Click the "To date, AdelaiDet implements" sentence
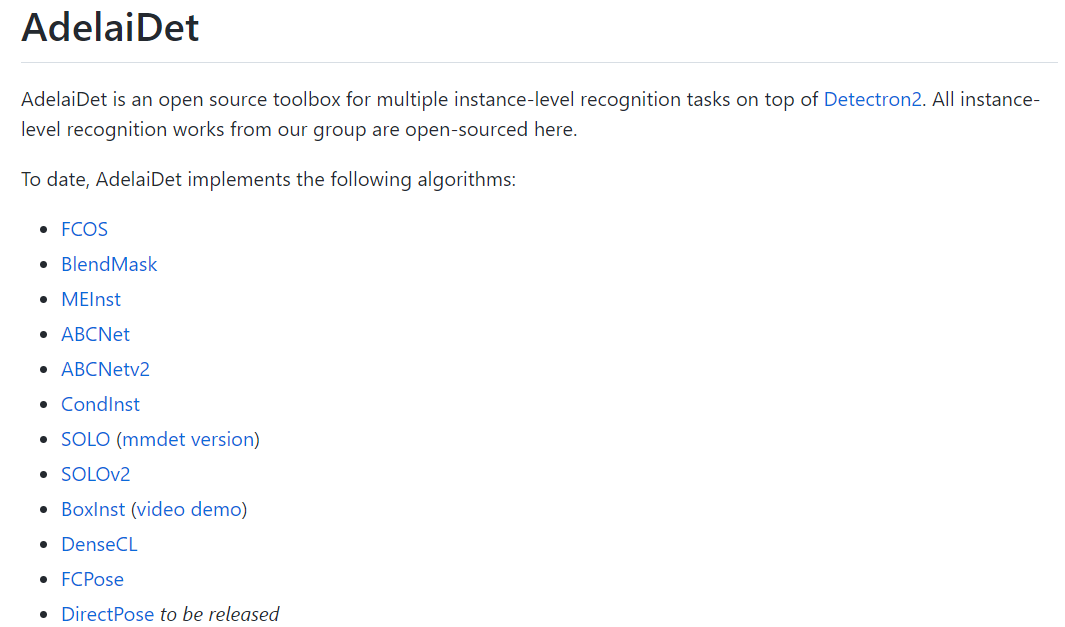This screenshot has width=1065, height=627. pos(268,181)
